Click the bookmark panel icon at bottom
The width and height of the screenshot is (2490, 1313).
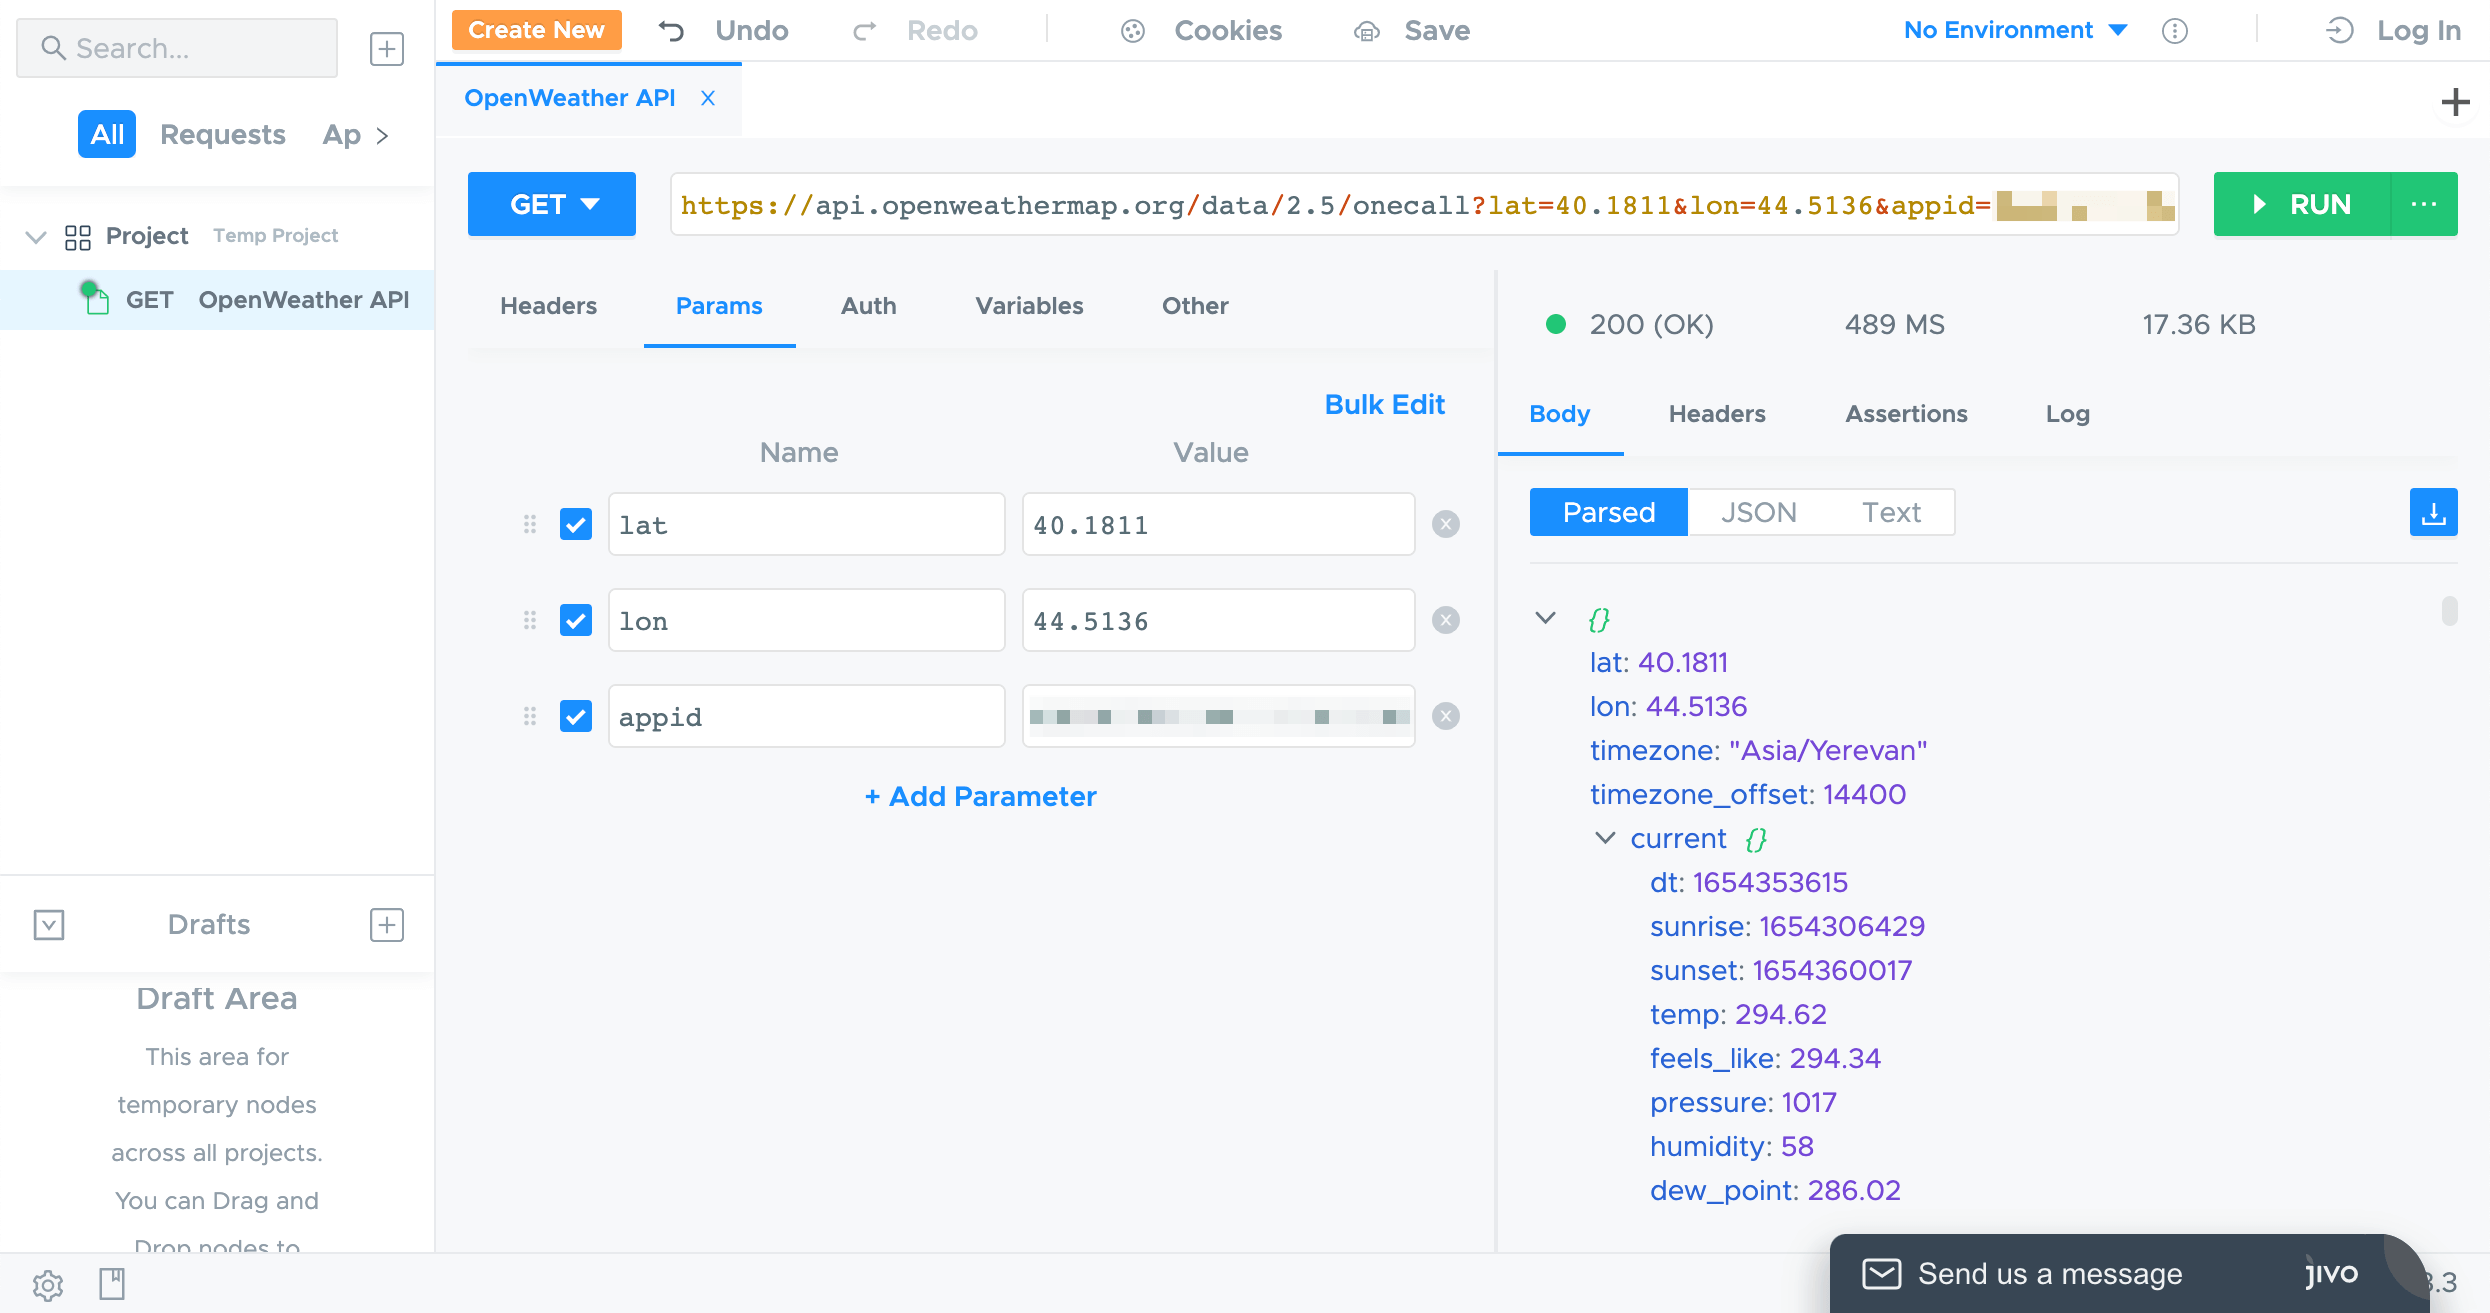(x=112, y=1284)
